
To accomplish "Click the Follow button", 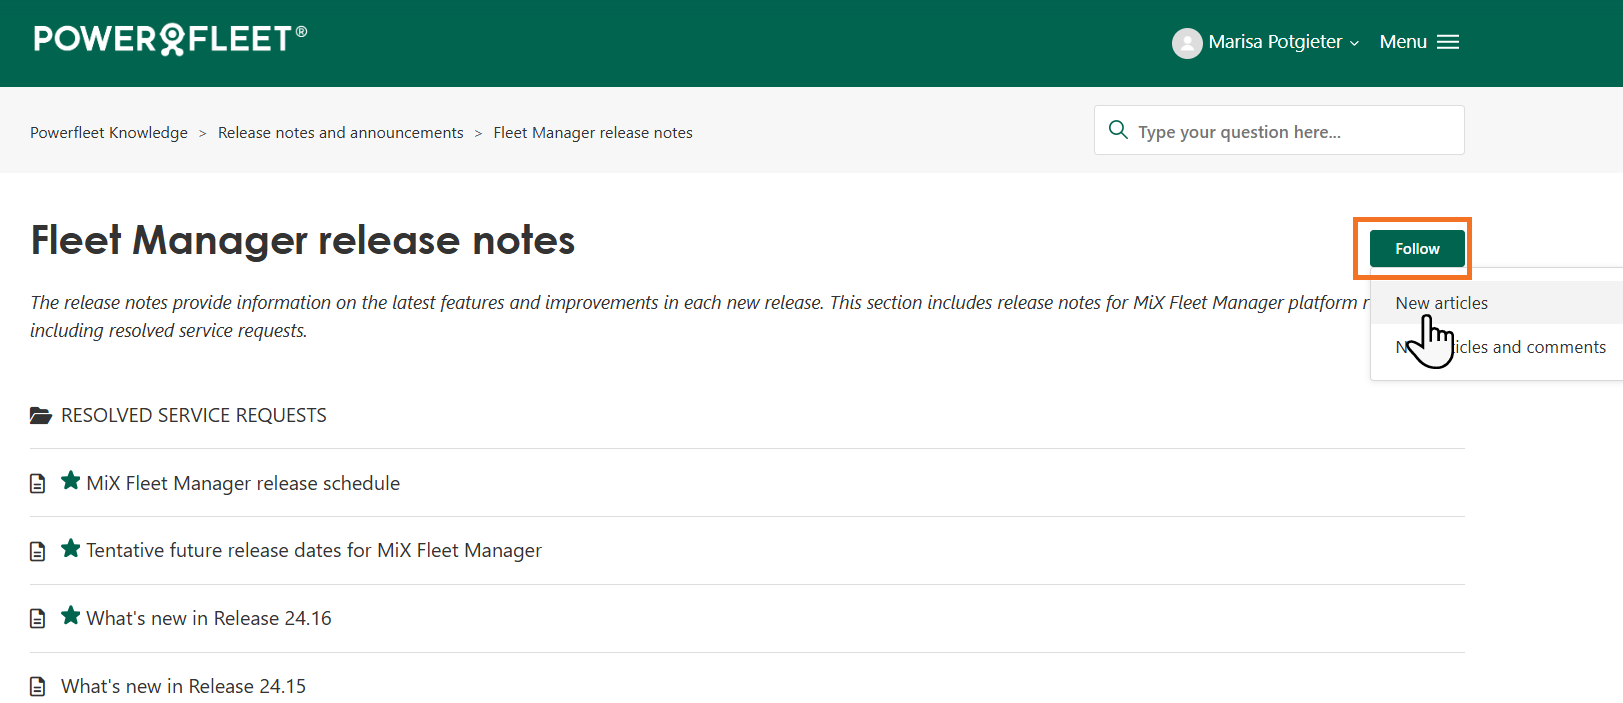I will pos(1417,249).
